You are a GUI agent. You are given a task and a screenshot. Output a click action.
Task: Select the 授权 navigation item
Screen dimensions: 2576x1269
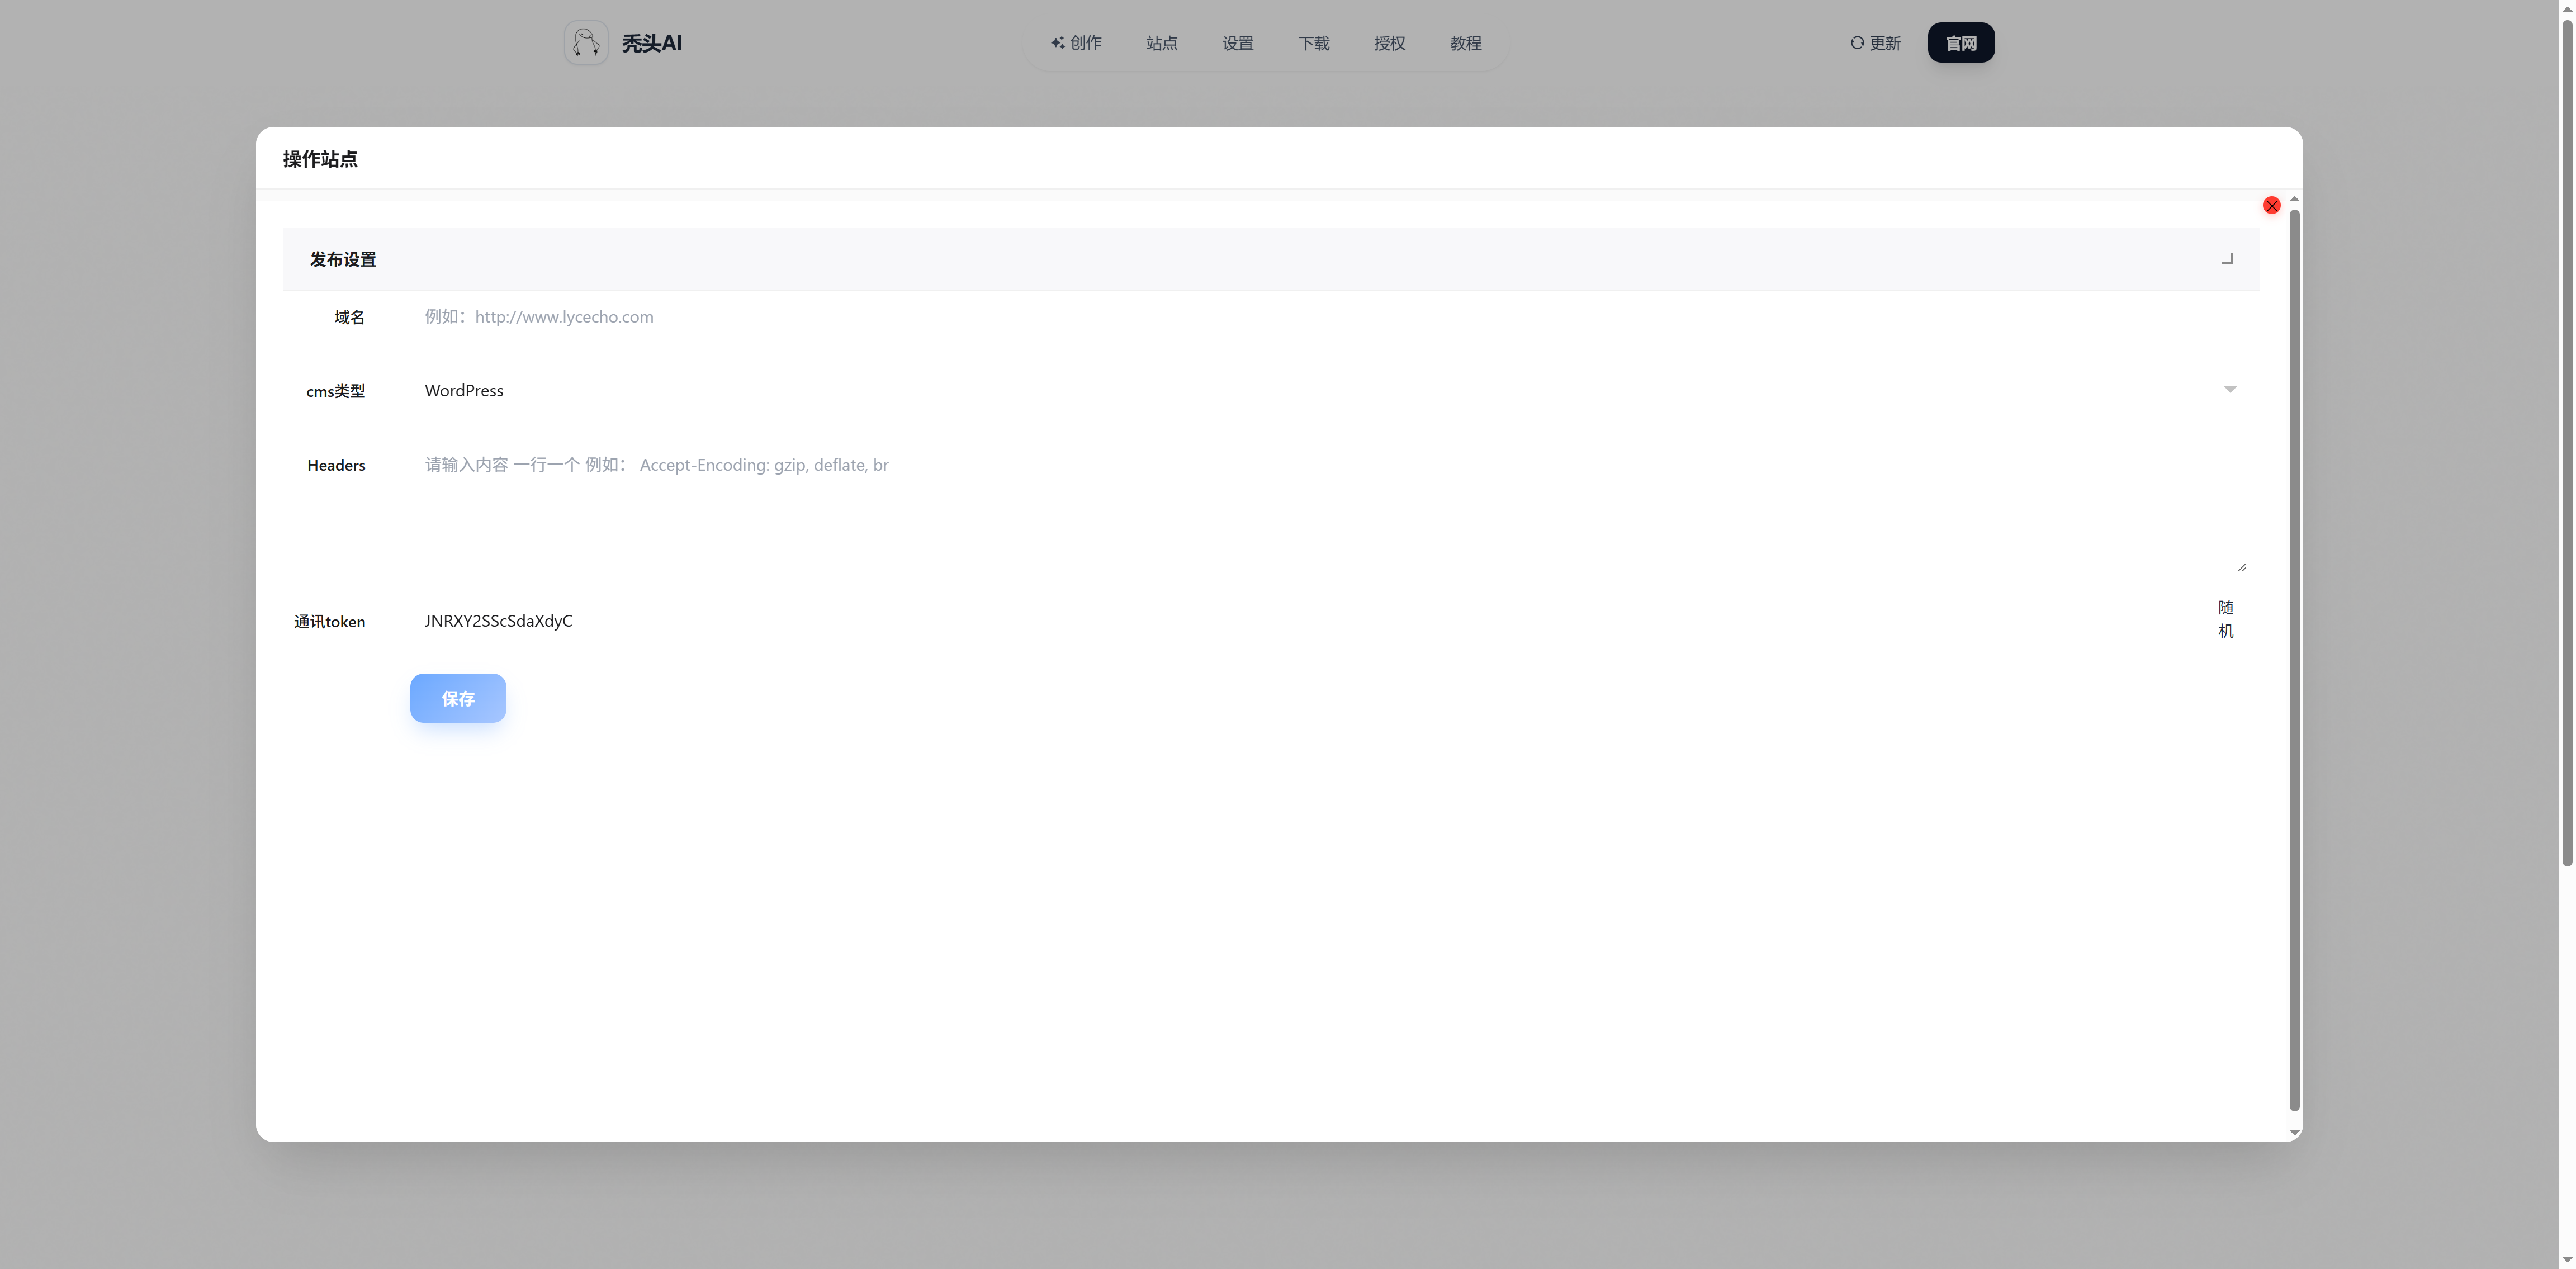(x=1389, y=43)
